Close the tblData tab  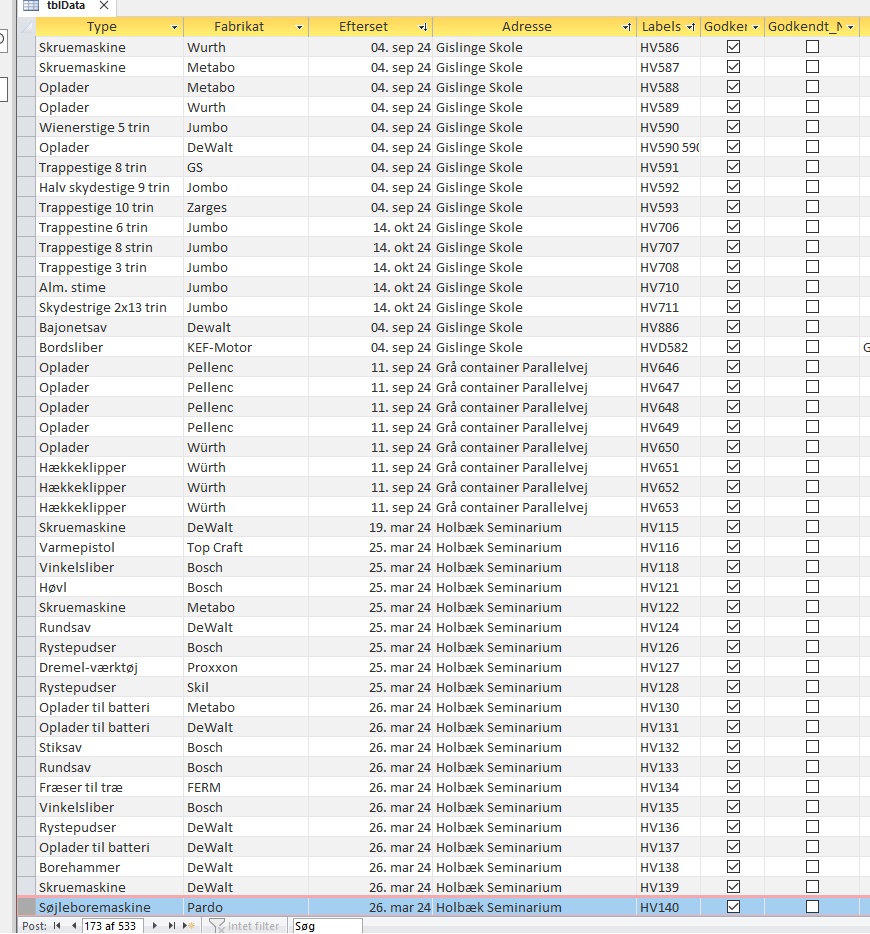(104, 5)
